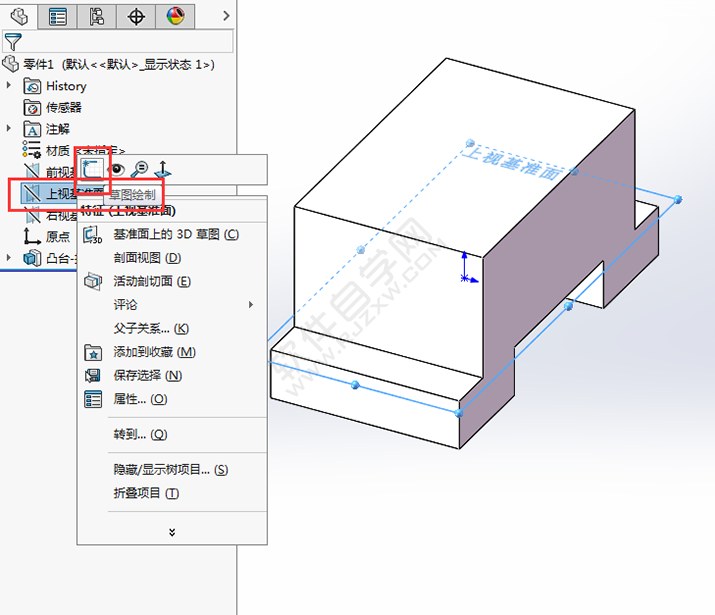Image resolution: width=715 pixels, height=615 pixels.
Task: Click the add to favorites star icon
Action: [x=93, y=352]
